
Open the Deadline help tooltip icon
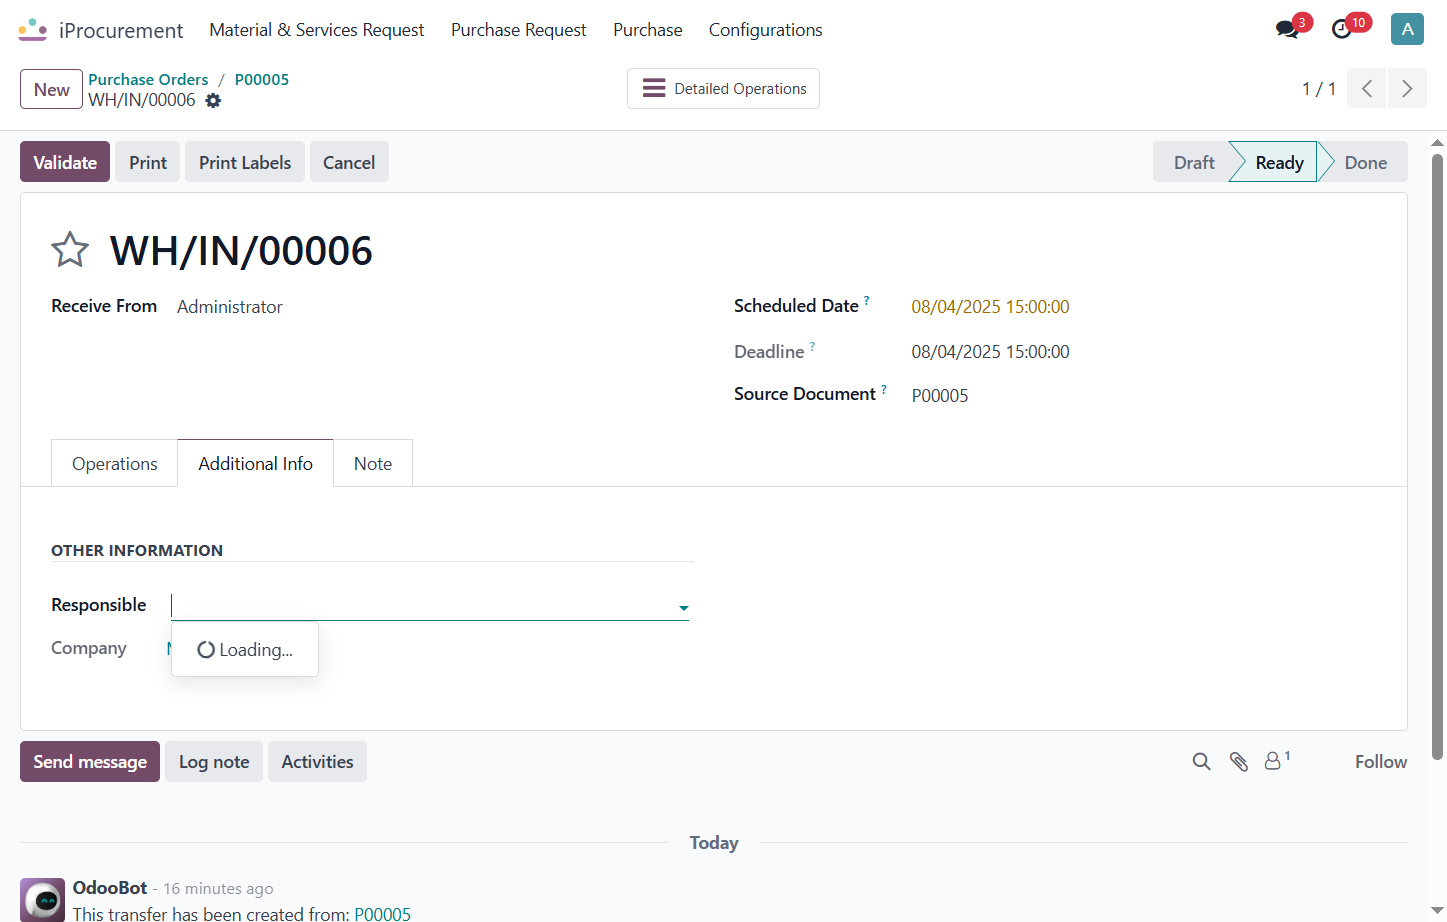tap(812, 346)
